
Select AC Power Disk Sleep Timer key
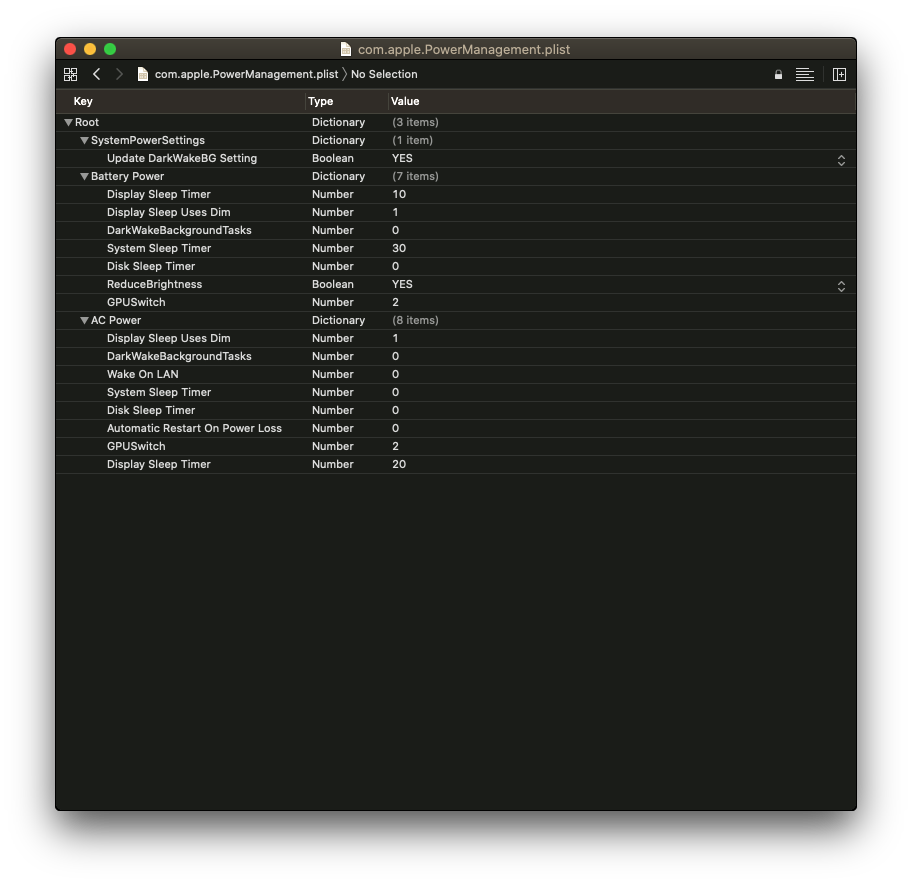tap(151, 411)
